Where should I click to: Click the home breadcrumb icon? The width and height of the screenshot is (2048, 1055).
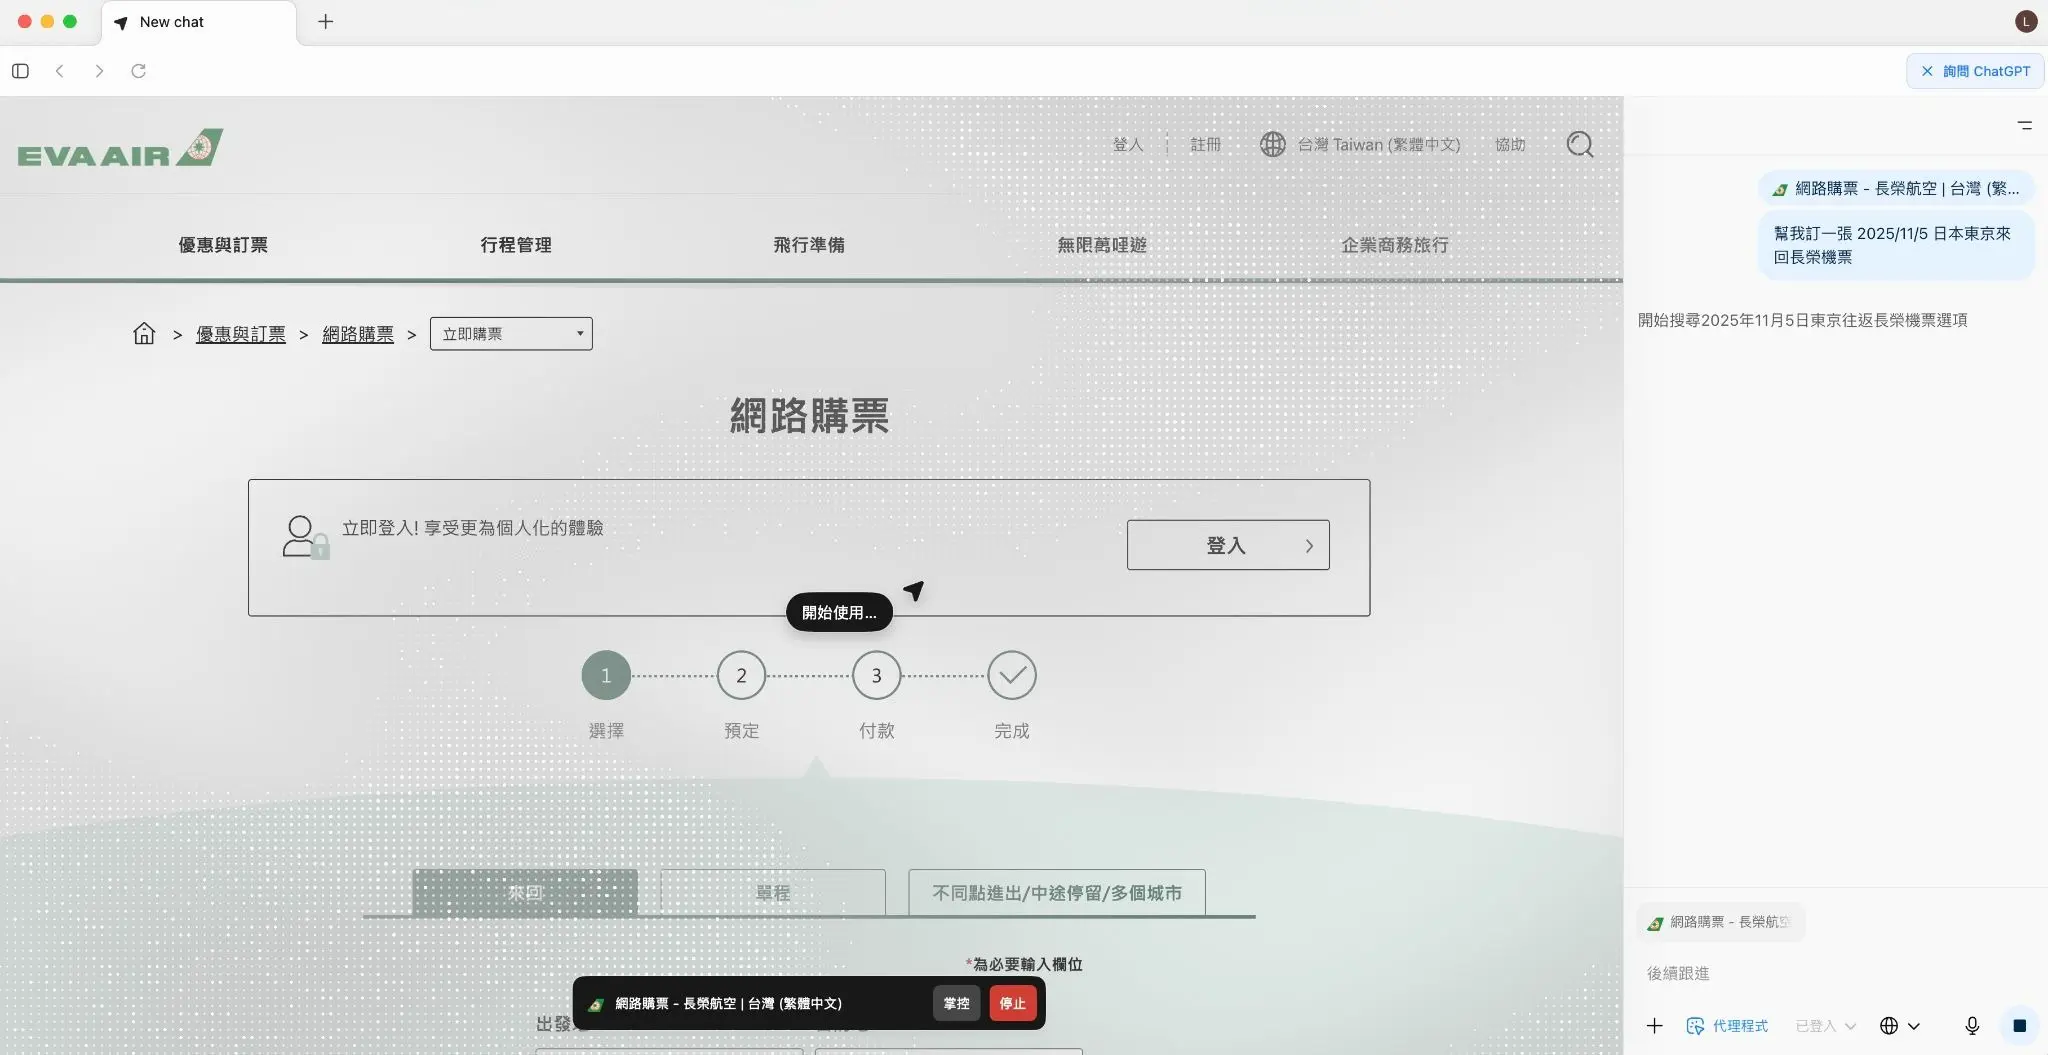144,333
